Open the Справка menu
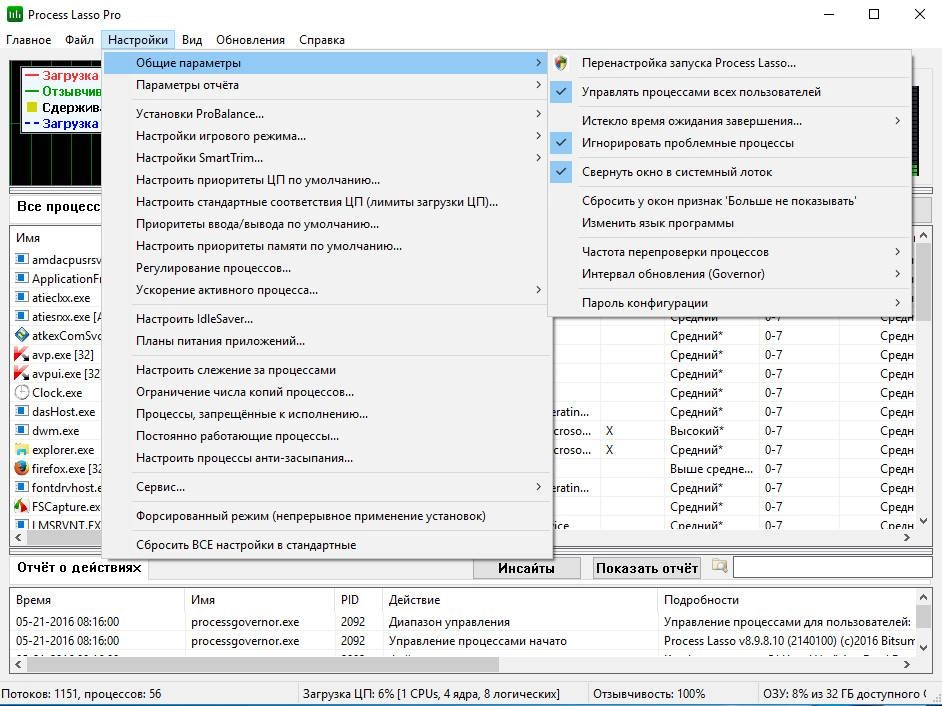Image resolution: width=942 pixels, height=706 pixels. pos(321,40)
